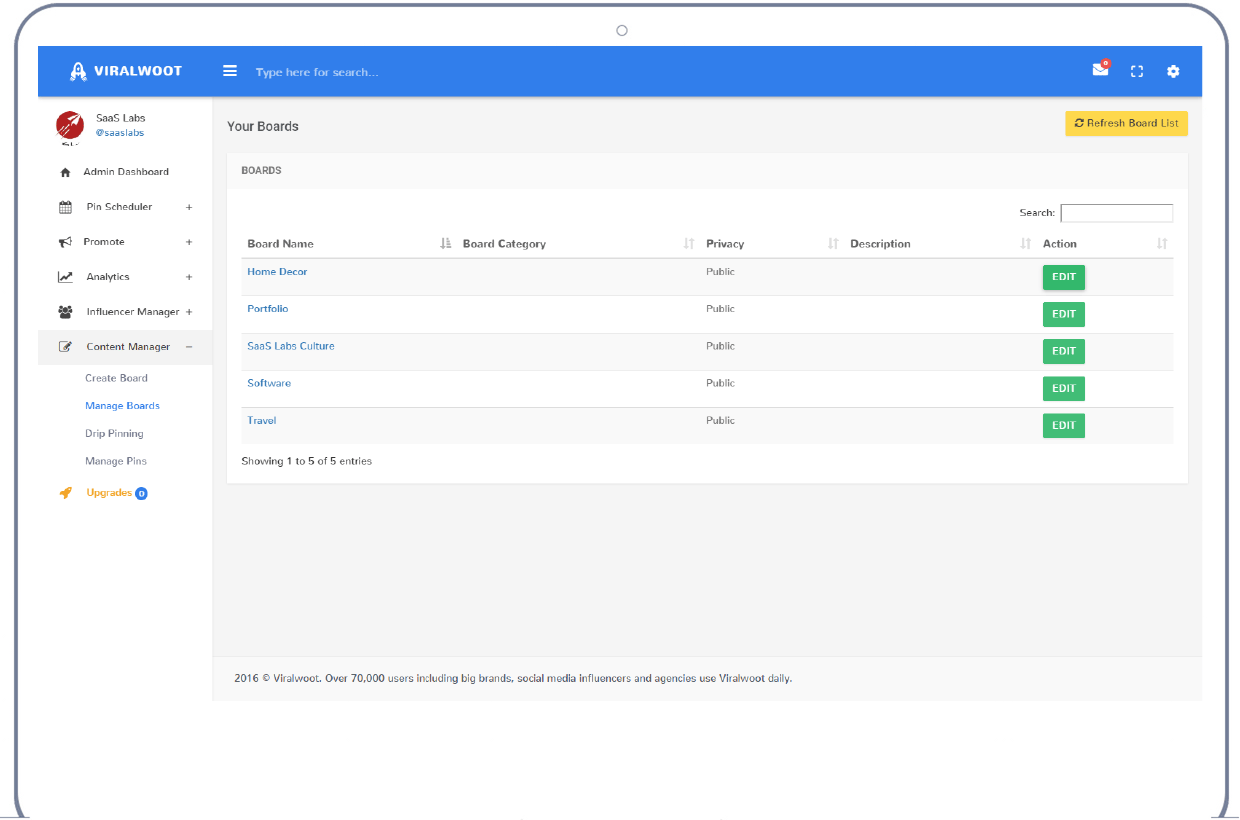
Task: Click Public privacy in Travel row
Action: [720, 420]
